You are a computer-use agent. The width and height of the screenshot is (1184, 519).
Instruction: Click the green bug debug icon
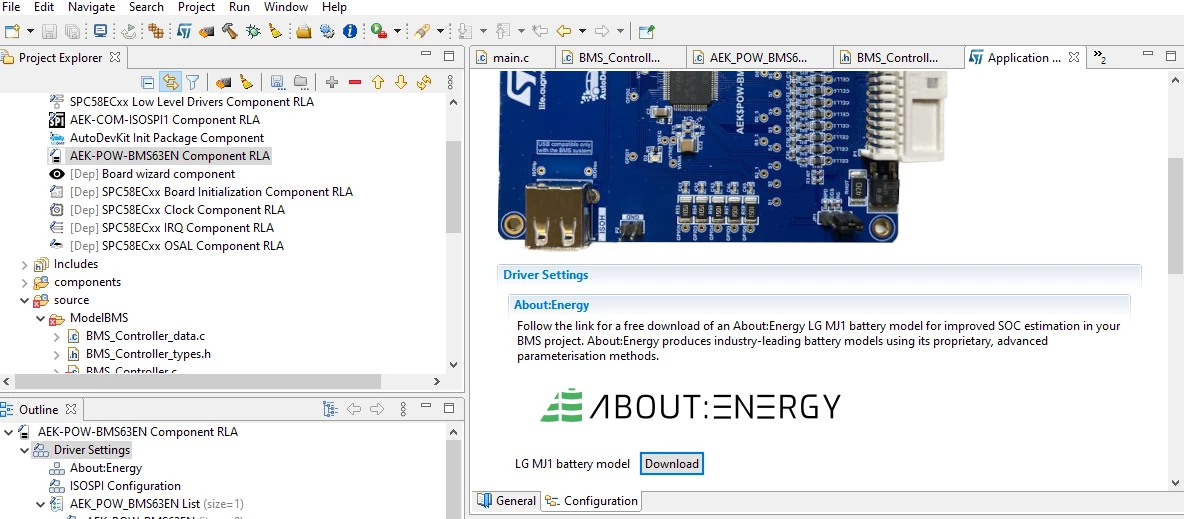click(x=254, y=31)
